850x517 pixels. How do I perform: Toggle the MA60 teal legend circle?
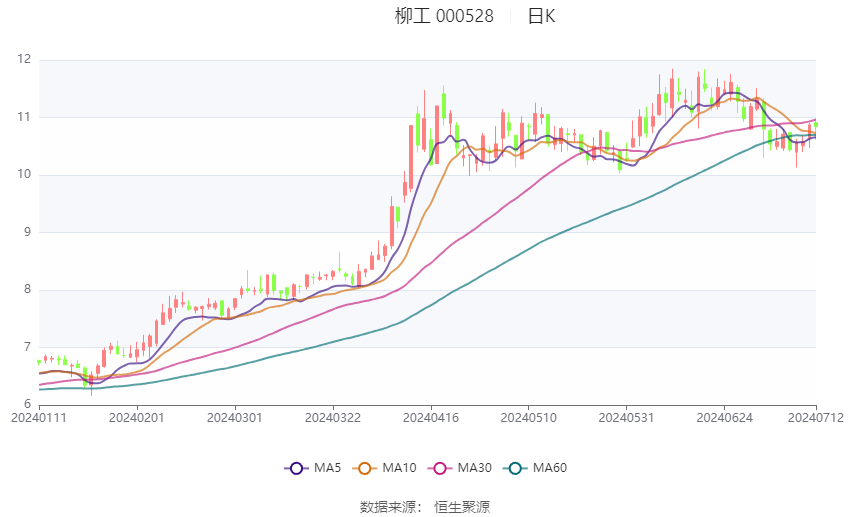[515, 468]
